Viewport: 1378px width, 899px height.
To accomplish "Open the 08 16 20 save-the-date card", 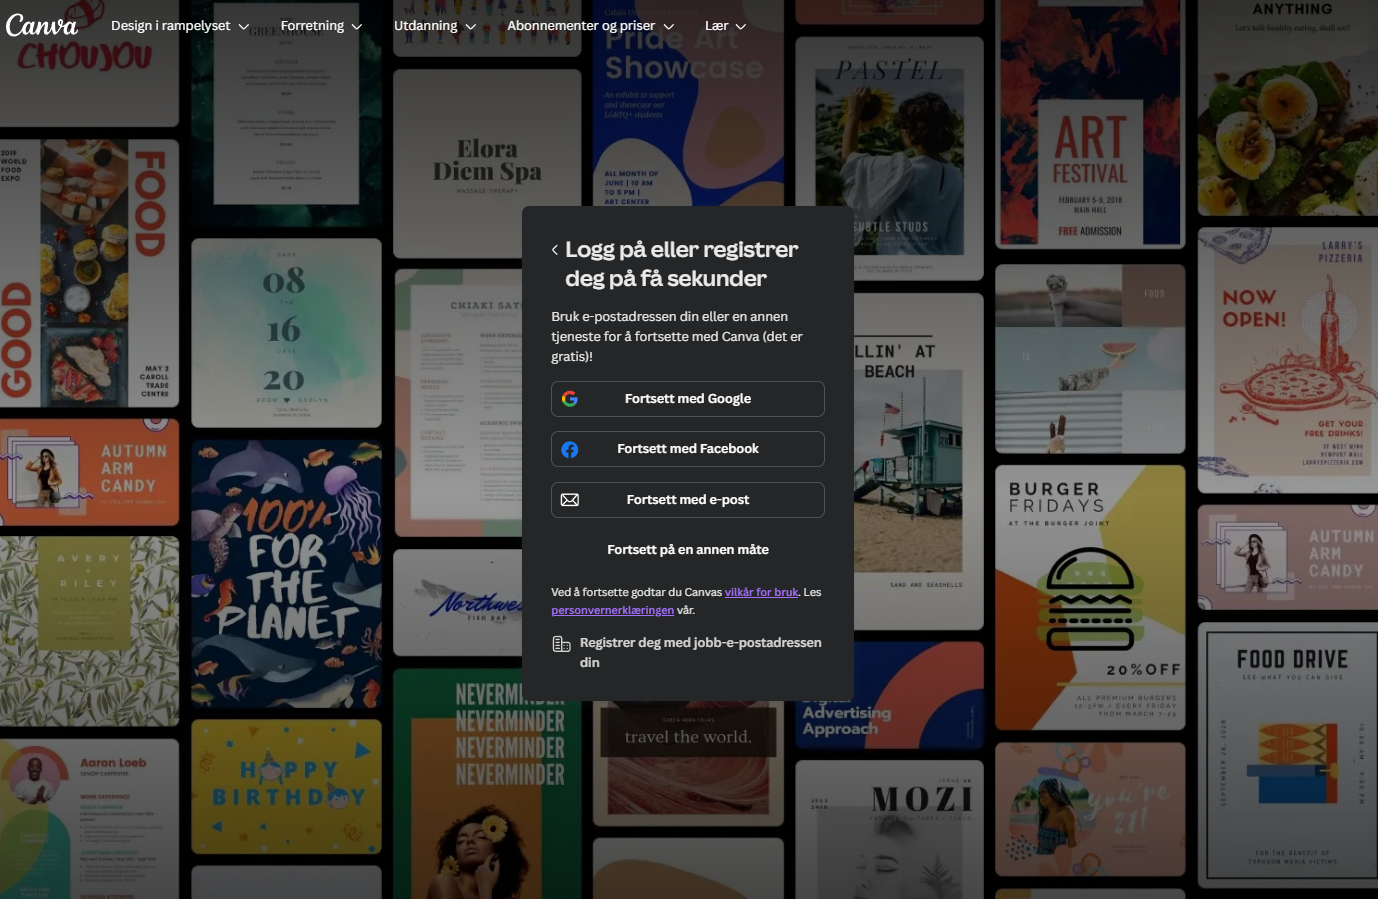I will [286, 333].
